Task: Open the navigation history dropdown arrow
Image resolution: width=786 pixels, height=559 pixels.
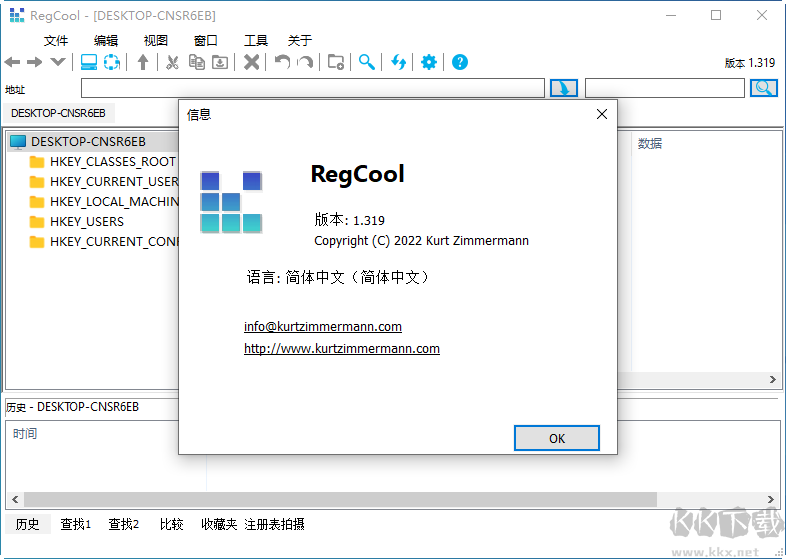Action: [58, 62]
